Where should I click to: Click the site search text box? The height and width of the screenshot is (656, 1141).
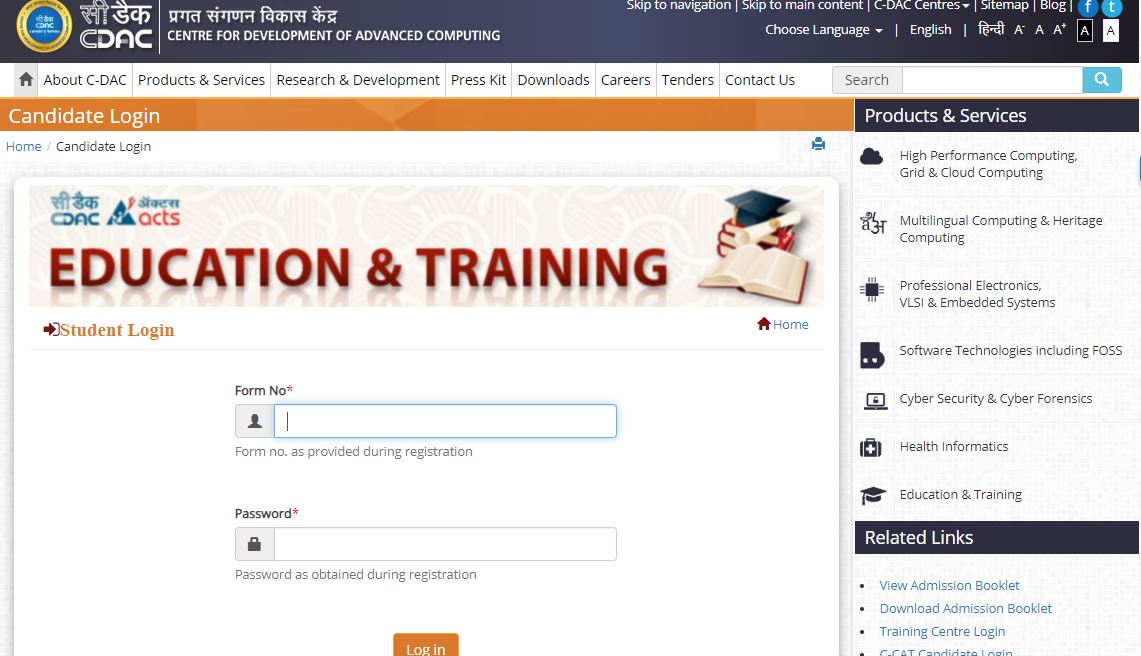(x=993, y=80)
